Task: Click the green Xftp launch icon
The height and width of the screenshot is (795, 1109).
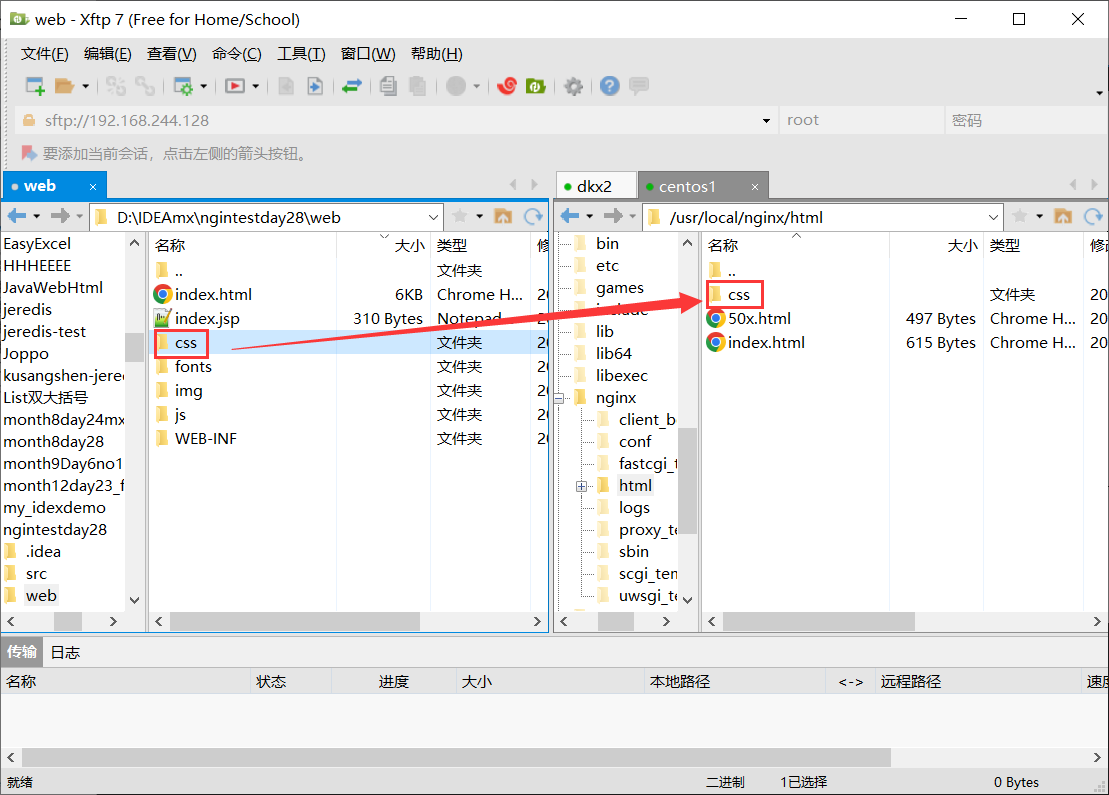Action: 535,86
